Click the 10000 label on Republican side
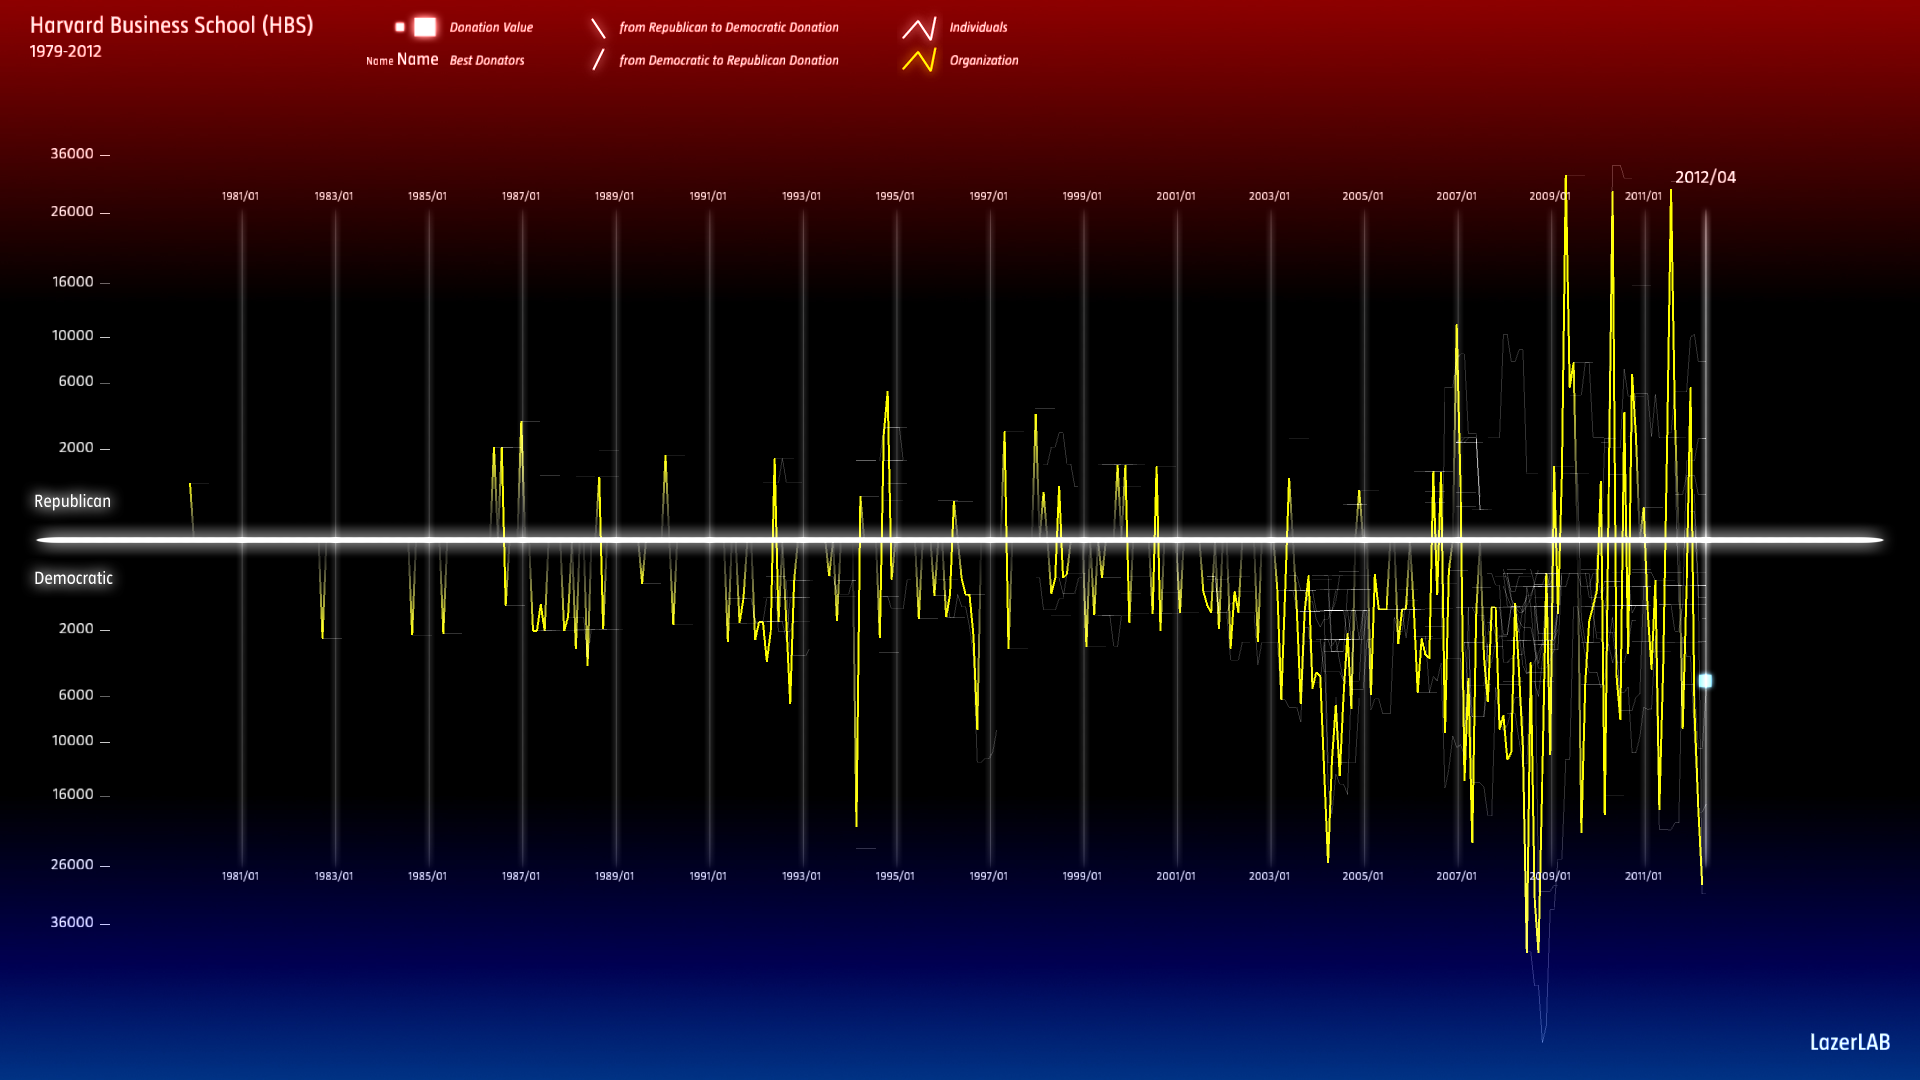Image resolution: width=1920 pixels, height=1080 pixels. point(73,336)
